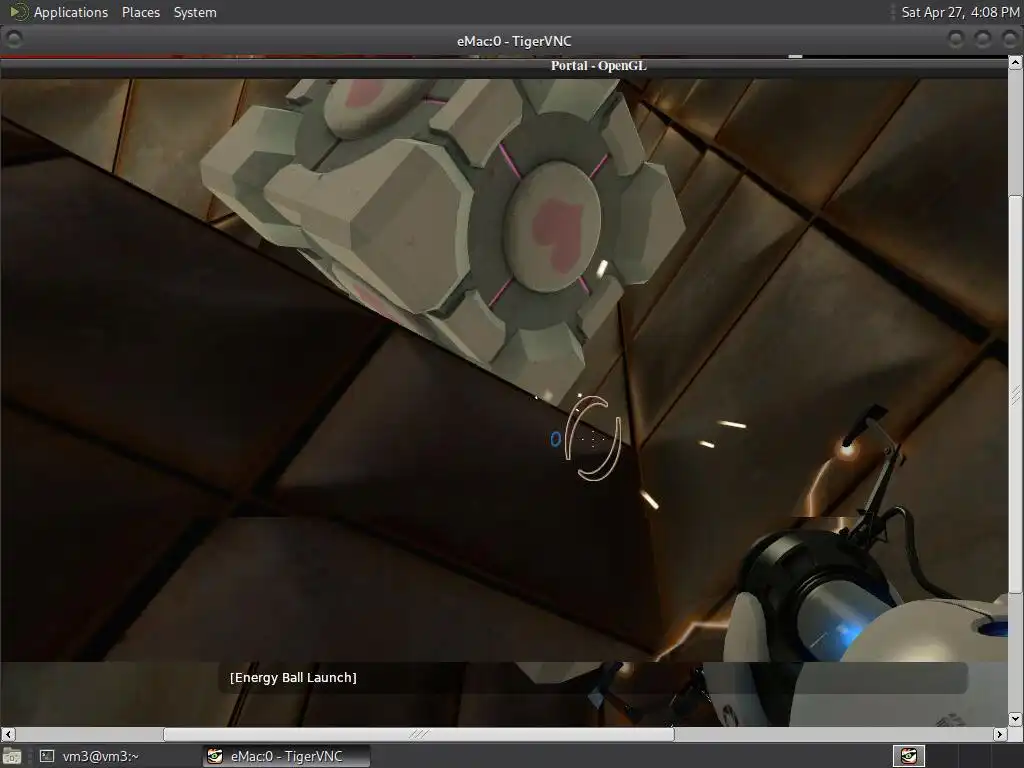Viewport: 1024px width, 768px height.
Task: Click the vertical scrollbar up arrow
Action: point(1015,63)
